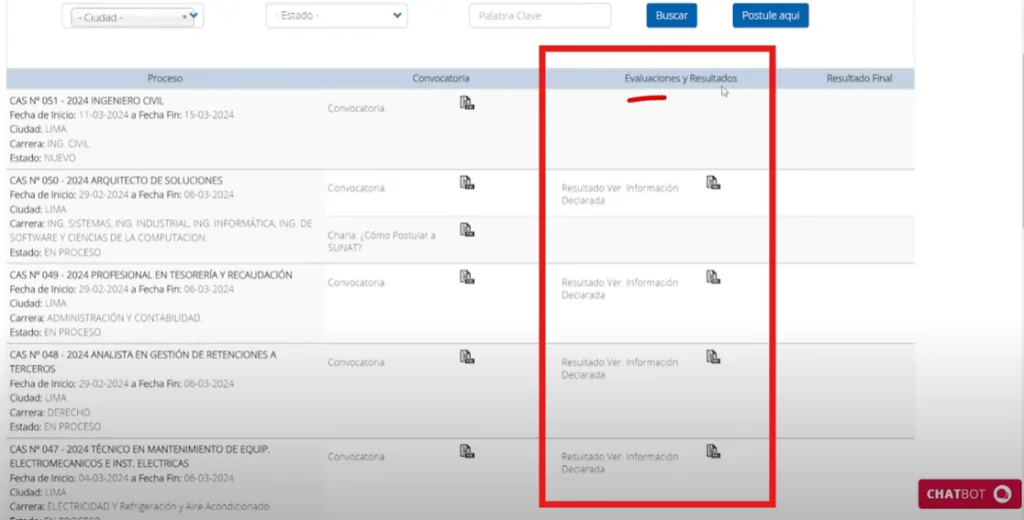Open the Charla ¿Cómo Postular a SUNAT? document icon
Viewport: 1024px width, 520px height.
[x=467, y=230]
